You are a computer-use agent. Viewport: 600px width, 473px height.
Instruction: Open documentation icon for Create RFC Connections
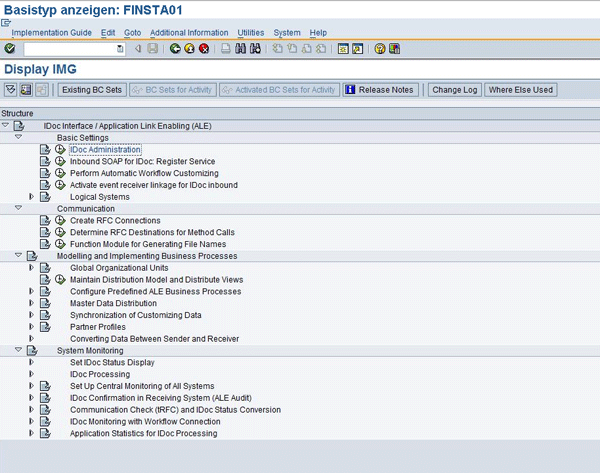pyautogui.click(x=45, y=221)
